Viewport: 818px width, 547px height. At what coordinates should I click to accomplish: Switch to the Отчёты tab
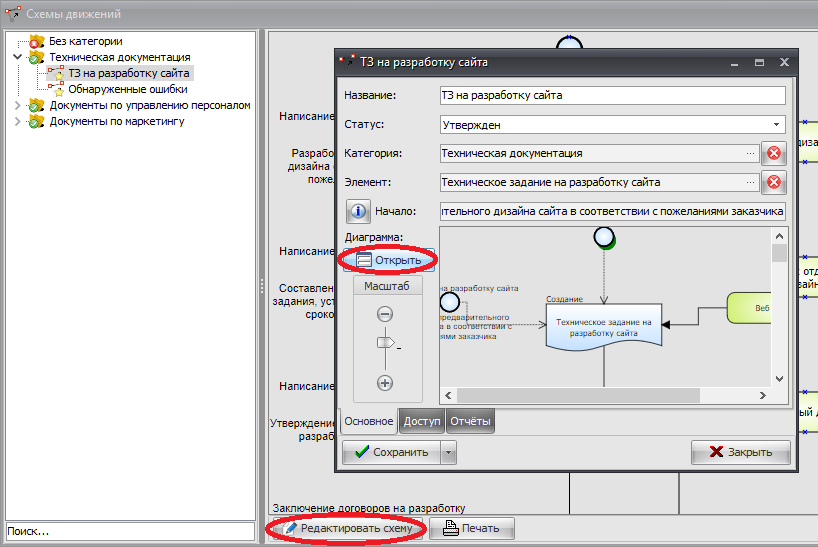point(470,422)
